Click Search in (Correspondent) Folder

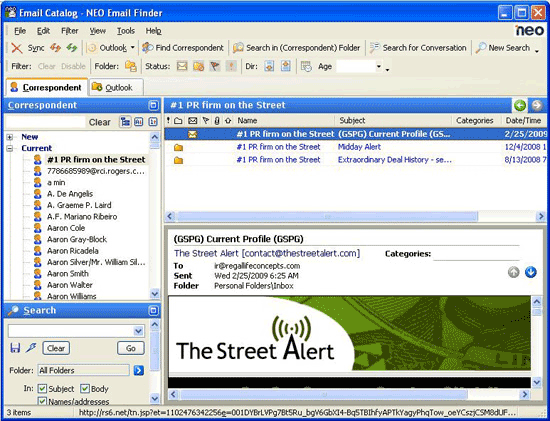click(296, 48)
